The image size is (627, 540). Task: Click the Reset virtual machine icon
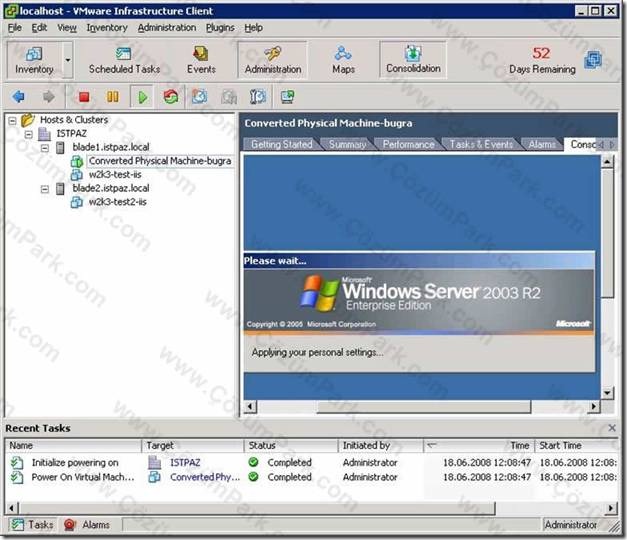point(171,97)
